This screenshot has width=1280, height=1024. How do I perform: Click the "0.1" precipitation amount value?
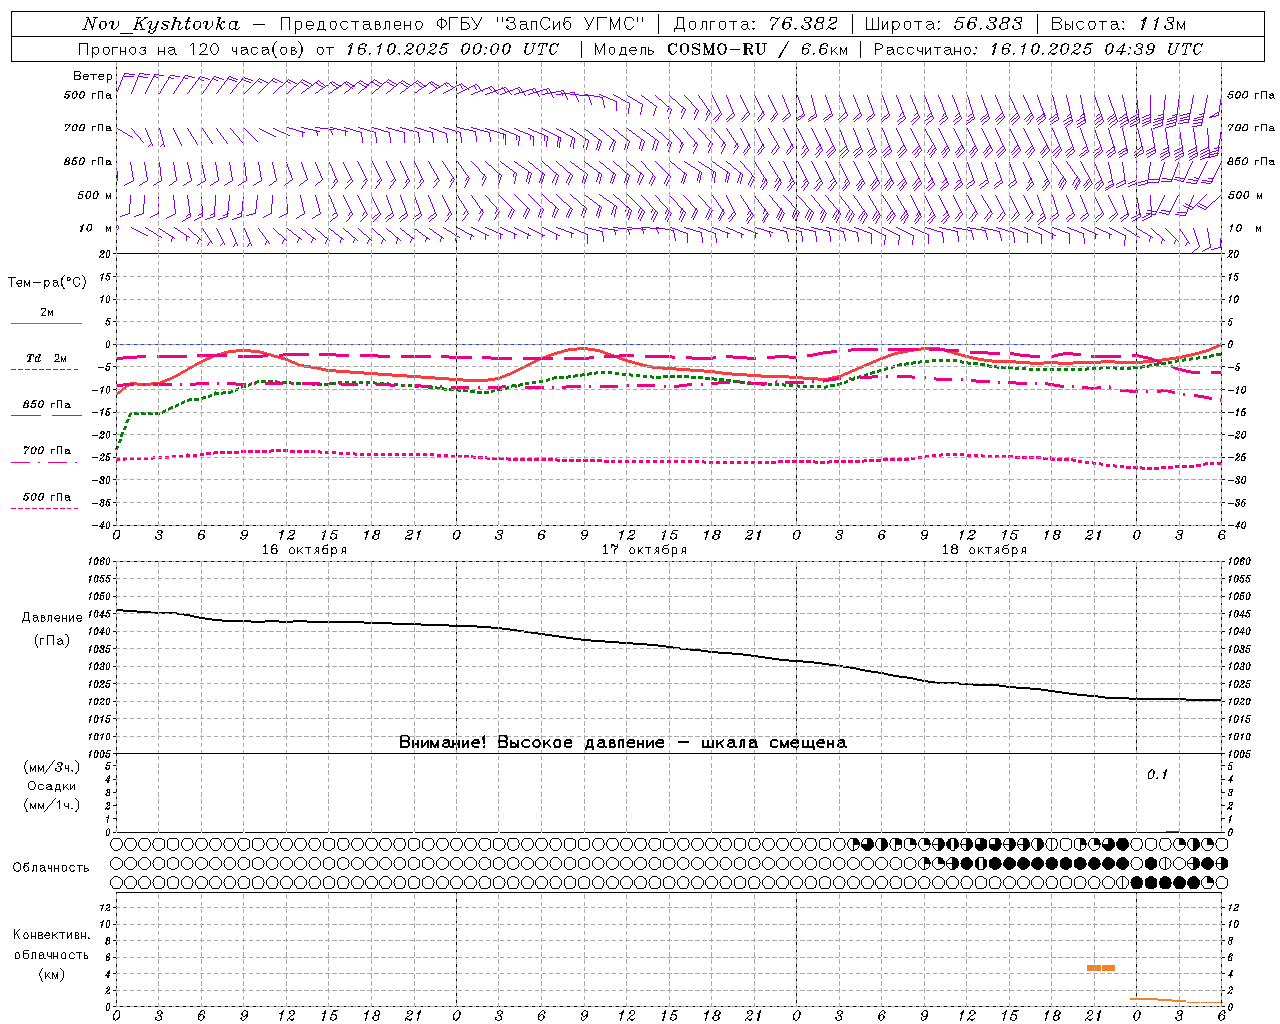1157,774
